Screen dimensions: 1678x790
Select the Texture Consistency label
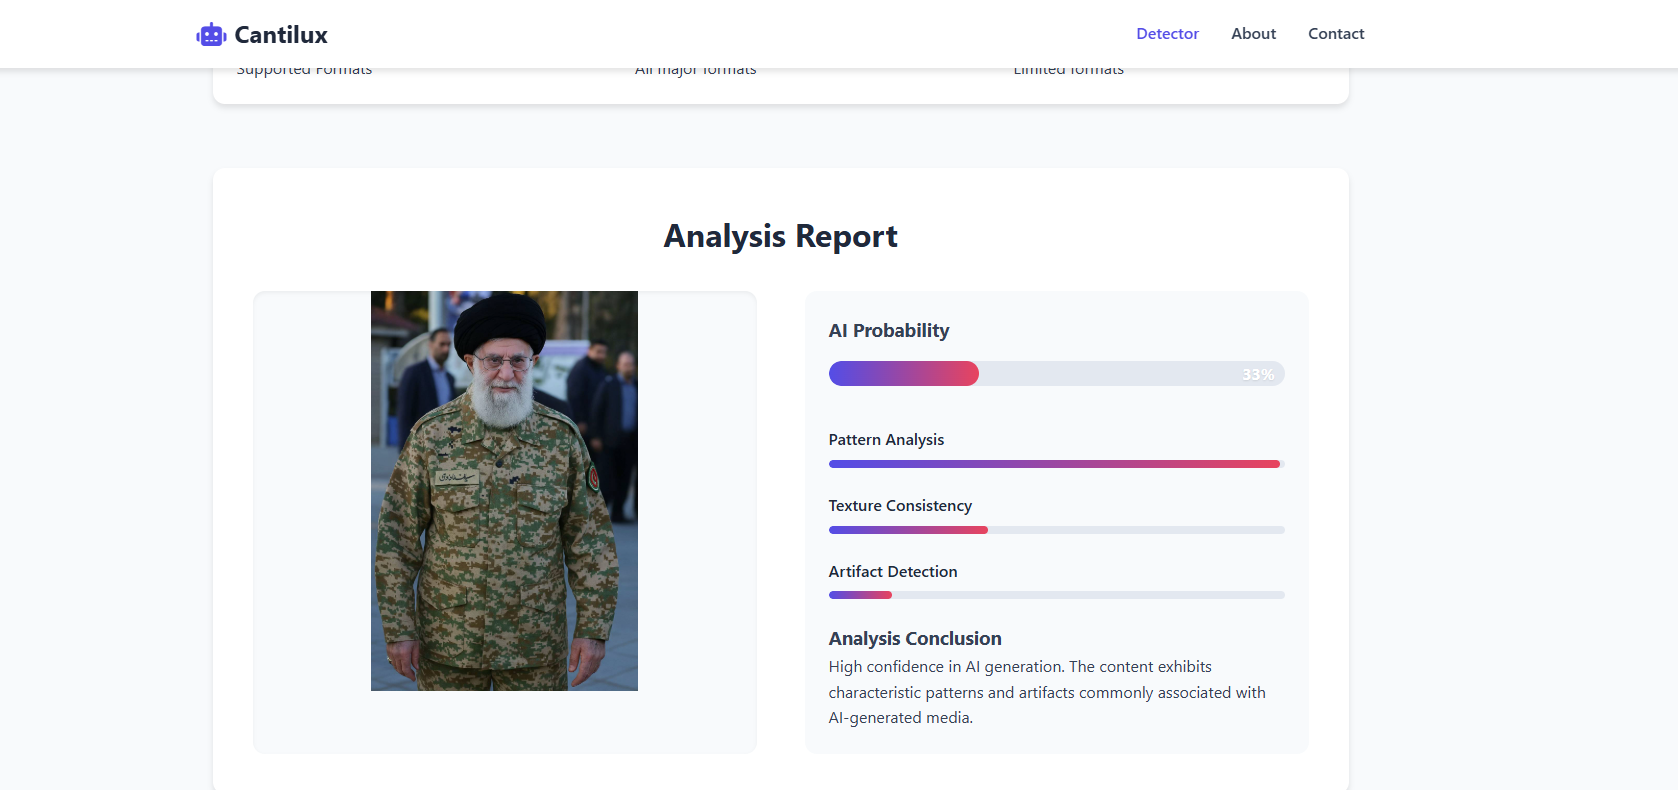click(x=900, y=506)
